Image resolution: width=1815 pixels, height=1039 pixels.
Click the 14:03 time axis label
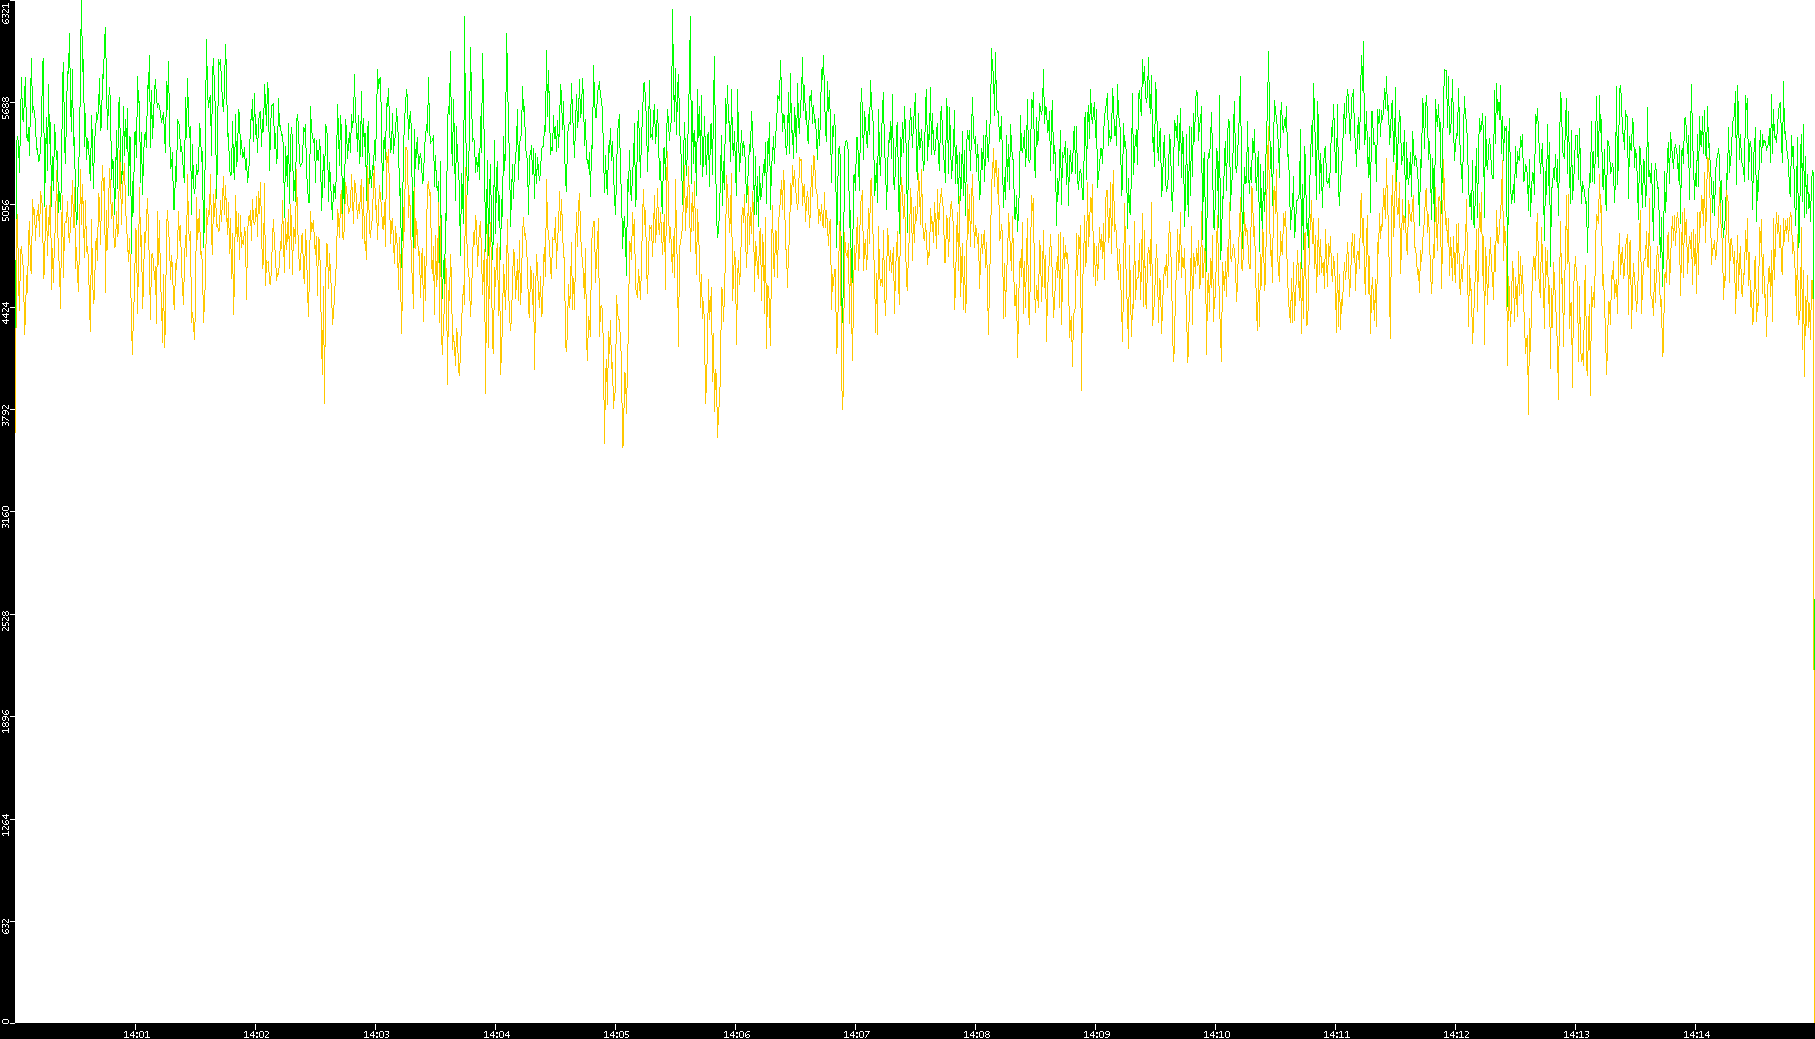[x=376, y=1033]
